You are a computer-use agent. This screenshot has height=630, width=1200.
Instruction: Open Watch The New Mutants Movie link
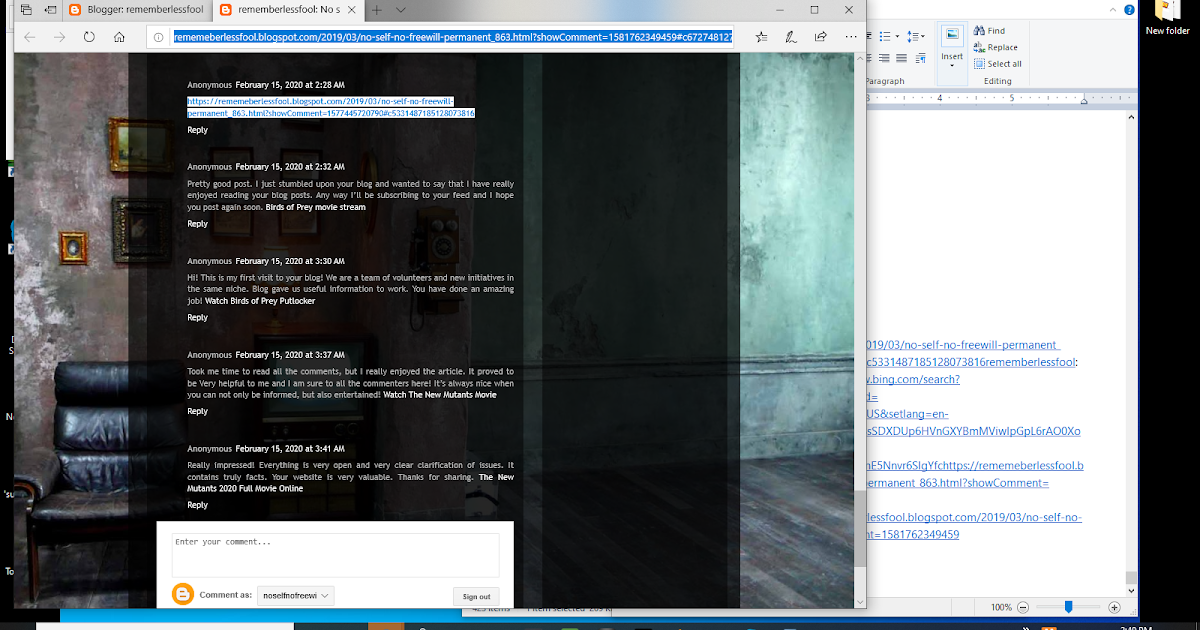coord(439,394)
